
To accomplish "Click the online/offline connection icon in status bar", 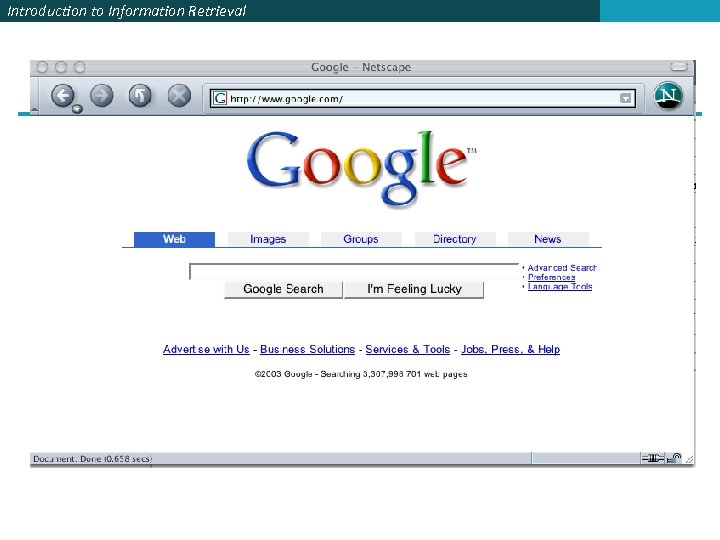I will pyautogui.click(x=653, y=458).
